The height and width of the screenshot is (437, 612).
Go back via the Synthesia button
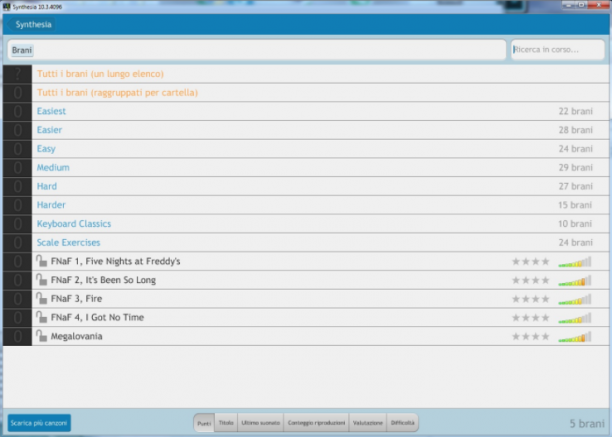coord(31,25)
